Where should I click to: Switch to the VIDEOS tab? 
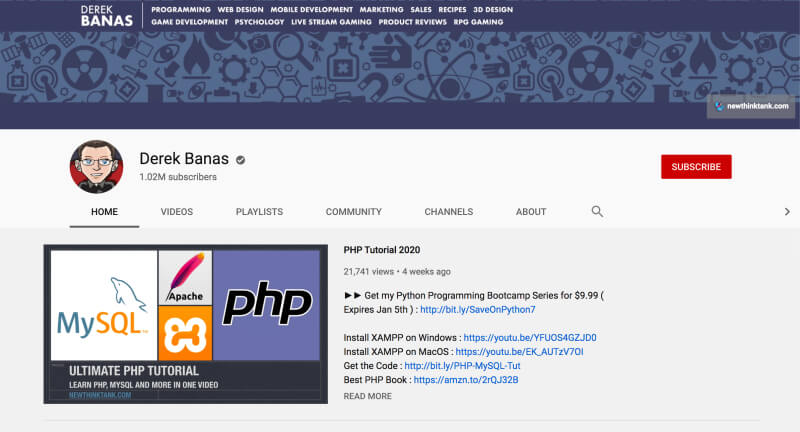point(177,212)
